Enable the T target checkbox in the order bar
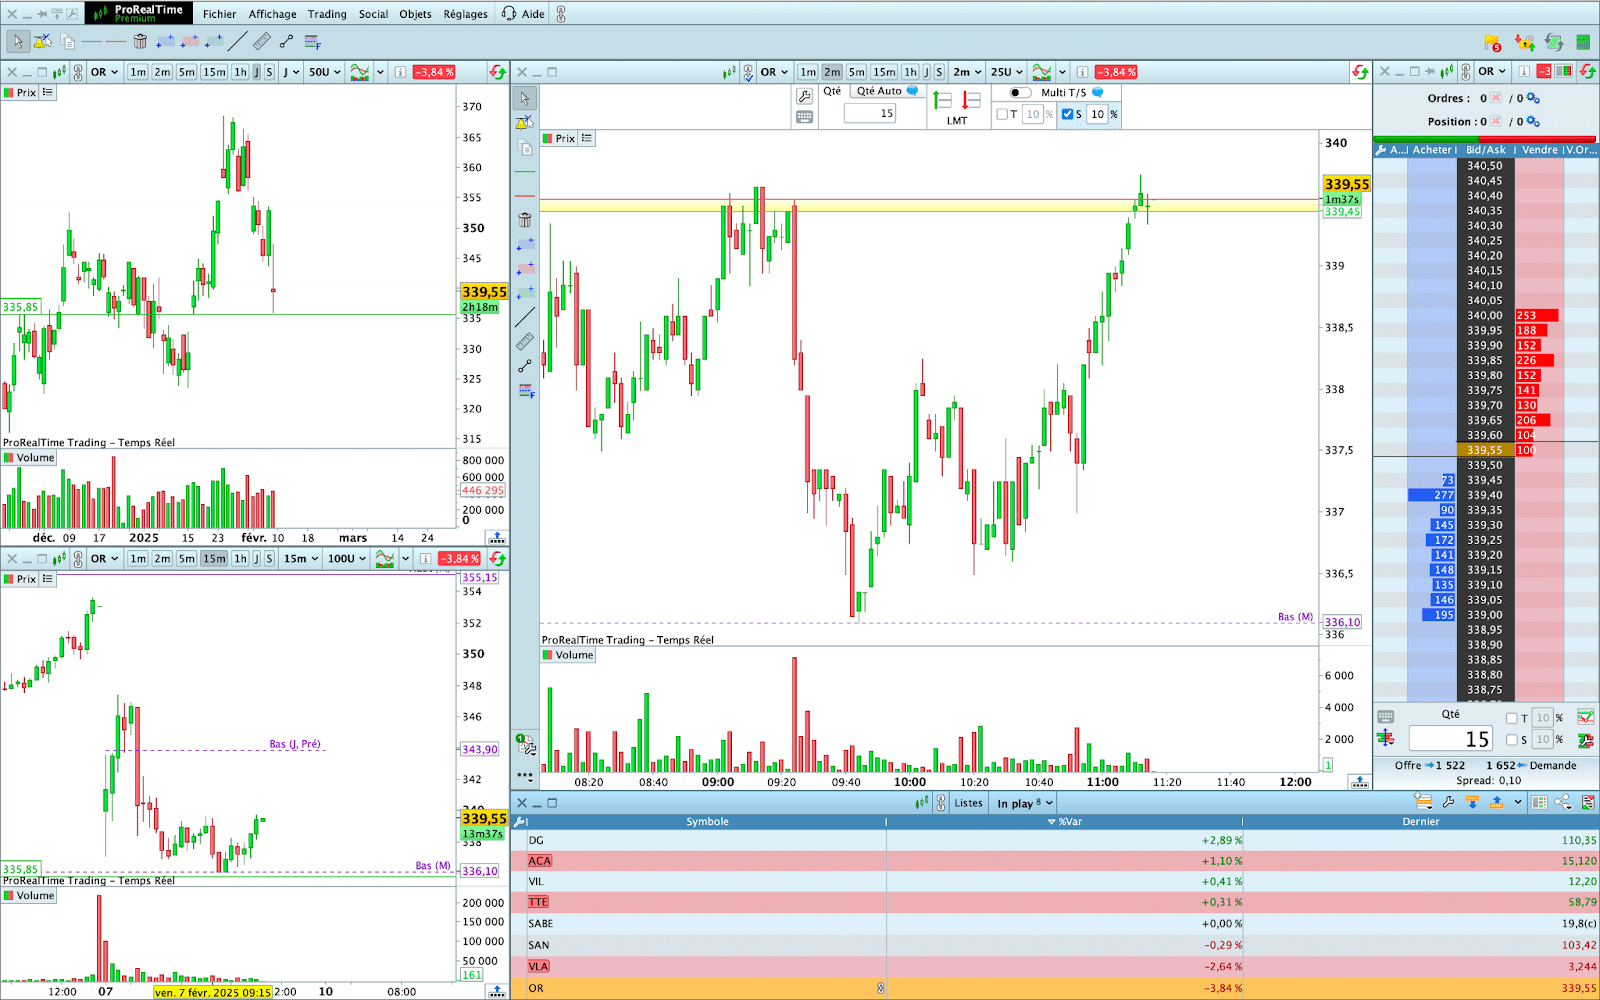 pos(1002,114)
